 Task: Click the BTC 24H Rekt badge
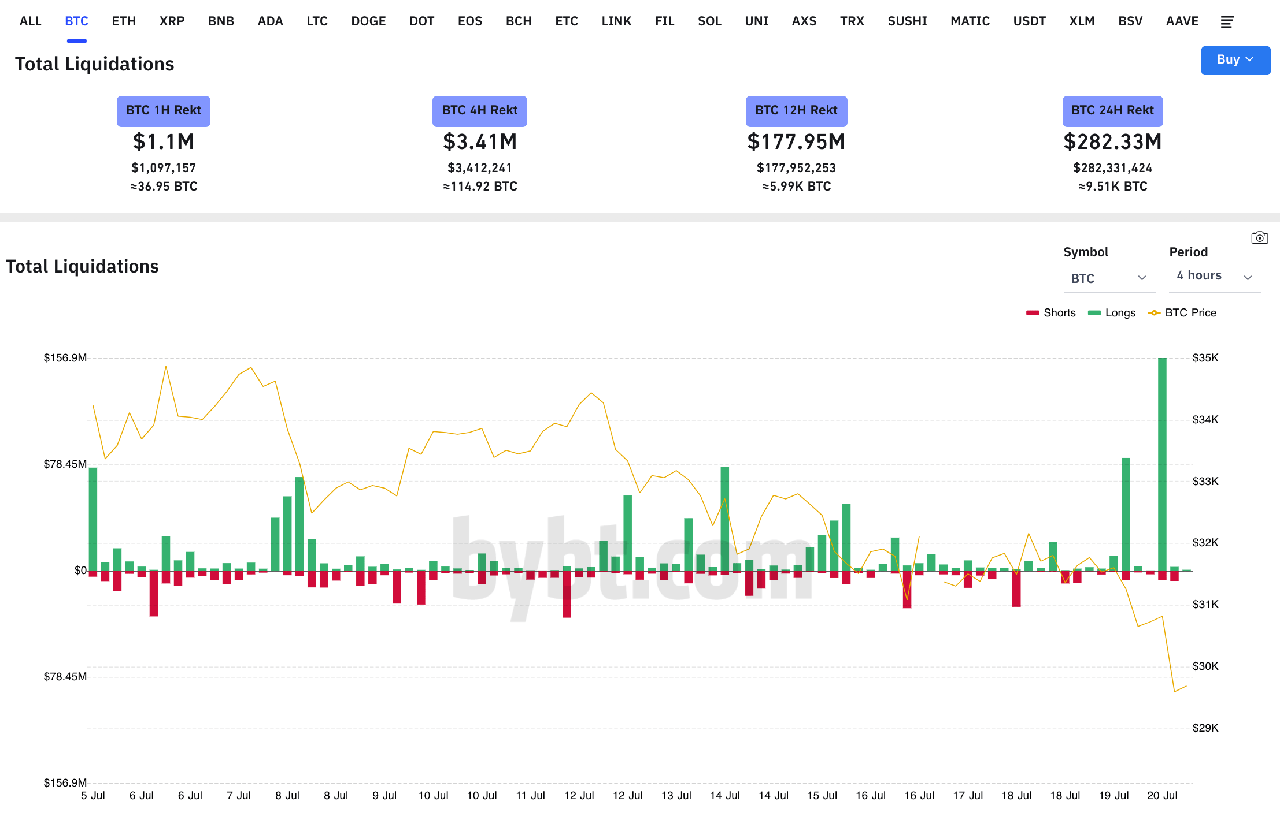pyautogui.click(x=1113, y=110)
